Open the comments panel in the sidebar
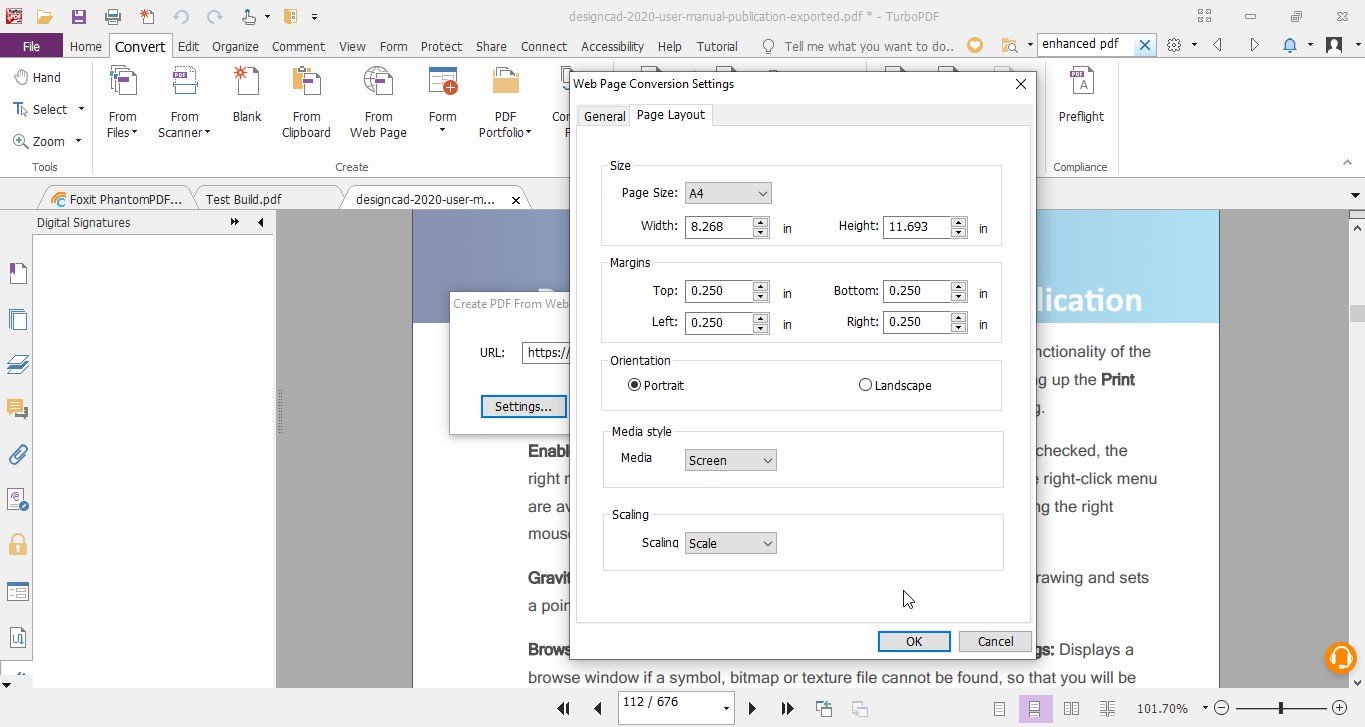The width and height of the screenshot is (1365, 727). [17, 409]
